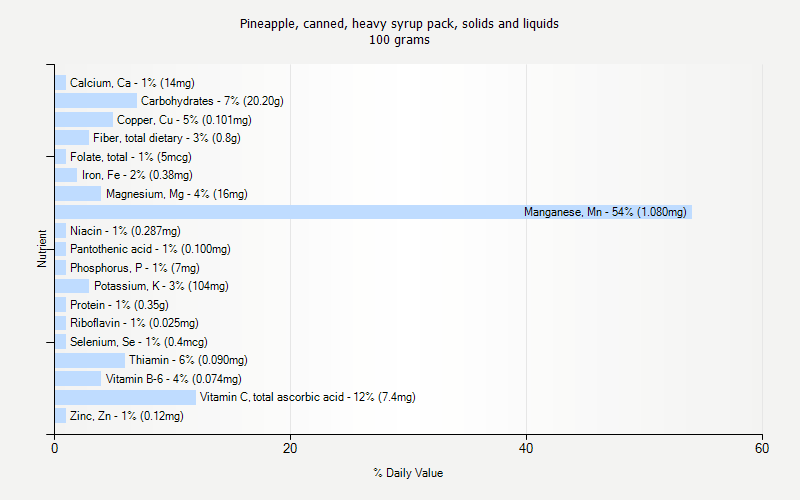Select the Copper, Cu bar
Viewport: 800px width, 500px height.
(x=84, y=120)
